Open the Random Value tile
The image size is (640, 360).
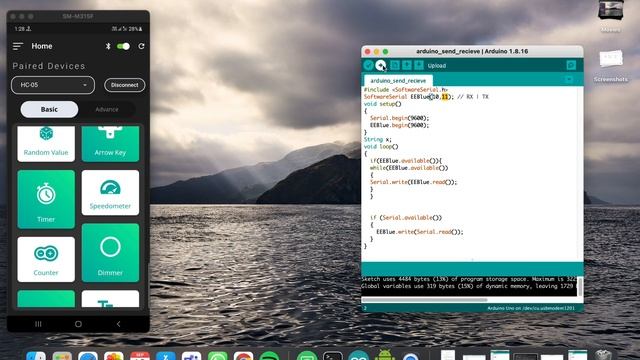tap(46, 144)
